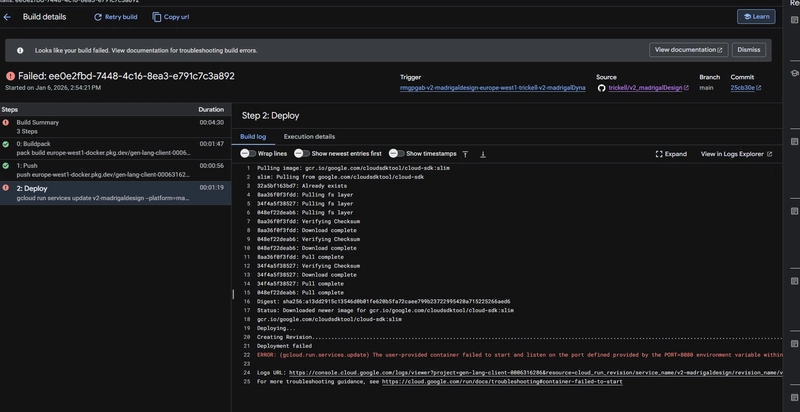Open commit 25cb30e
This screenshot has height=412, width=800.
742,88
